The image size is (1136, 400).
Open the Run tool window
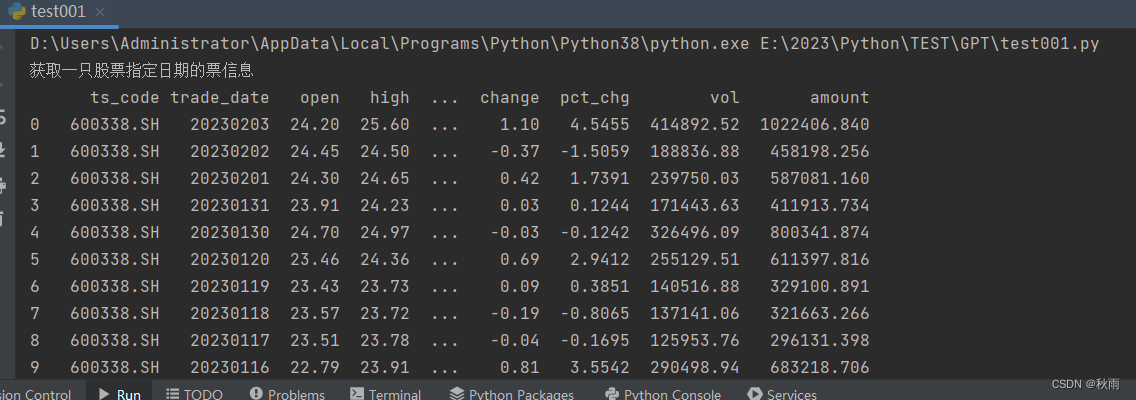coord(119,393)
